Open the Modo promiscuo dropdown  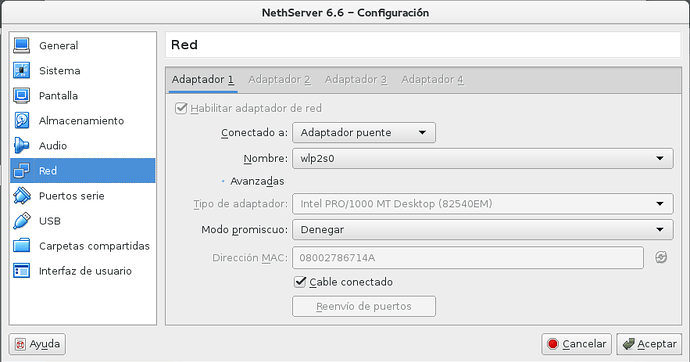[483, 230]
